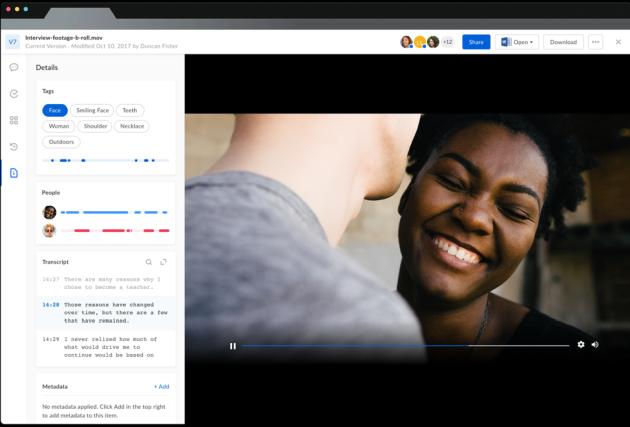This screenshot has width=630, height=427.
Task: Click + Add in Metadata section
Action: [x=161, y=386]
